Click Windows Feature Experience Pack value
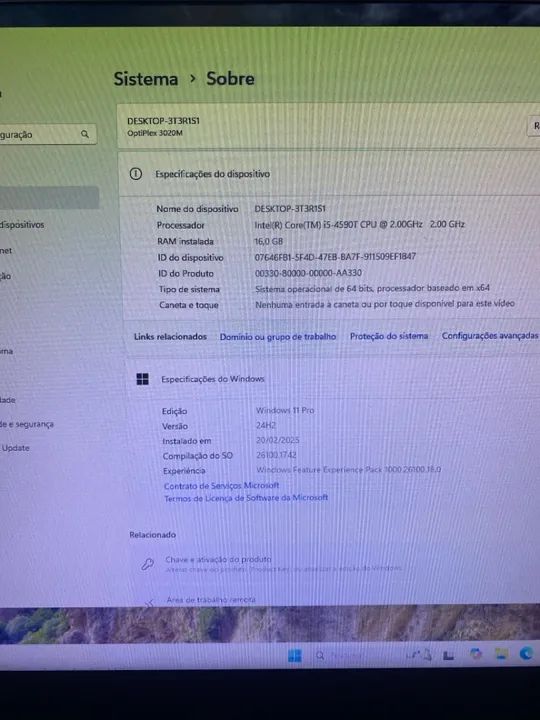The width and height of the screenshot is (540, 720). (x=349, y=469)
